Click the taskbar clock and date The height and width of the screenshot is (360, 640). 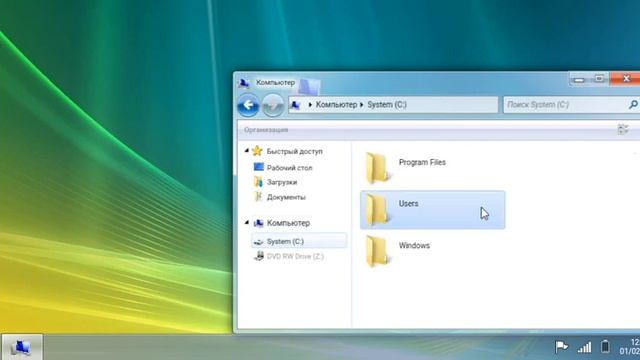[629, 347]
